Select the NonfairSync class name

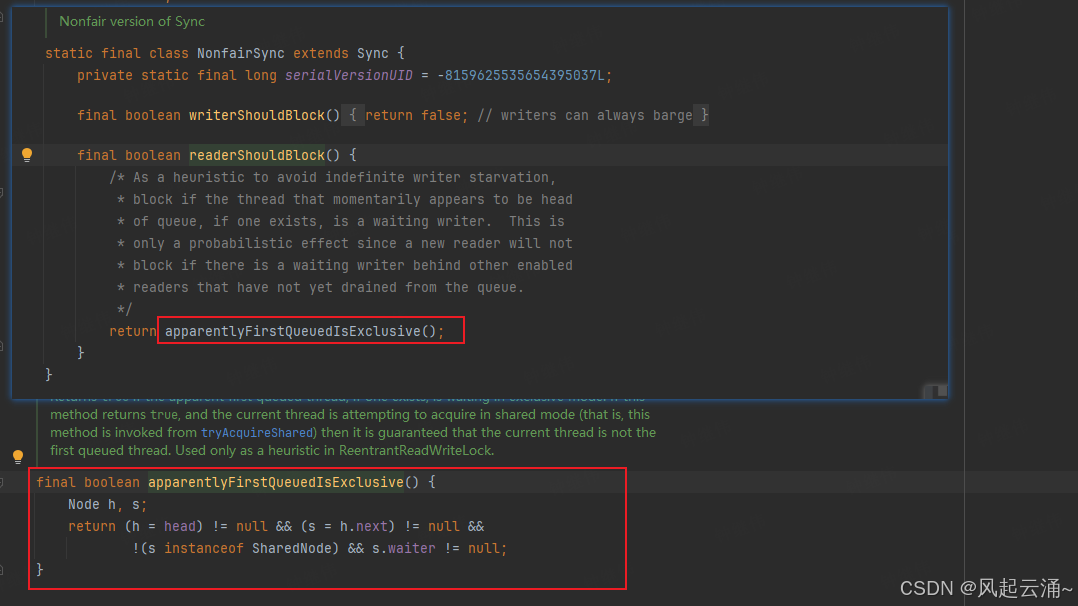click(x=239, y=53)
